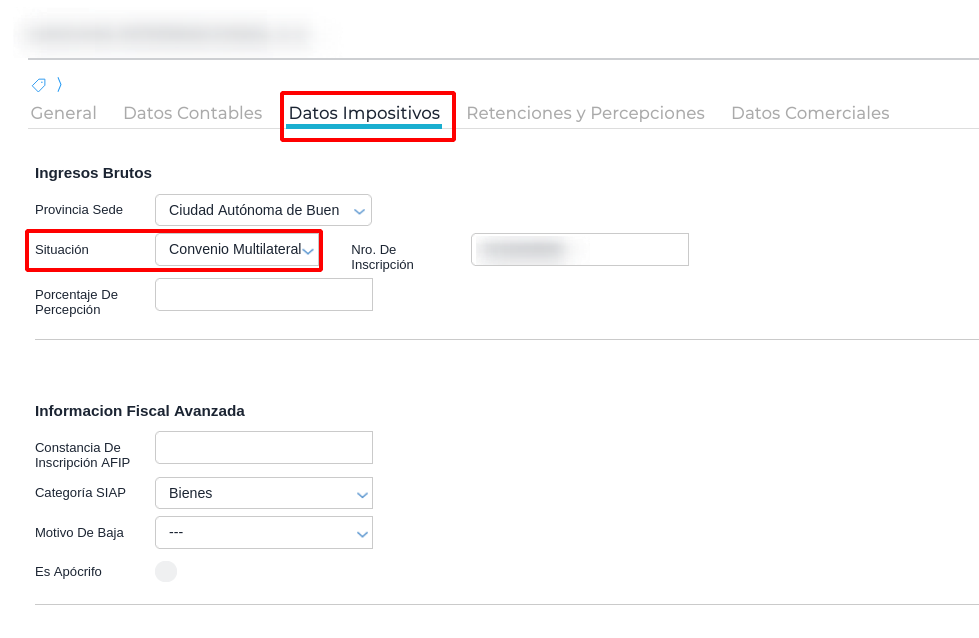Click the blurred record title at top
Screen dimensions: 979x638
165,35
